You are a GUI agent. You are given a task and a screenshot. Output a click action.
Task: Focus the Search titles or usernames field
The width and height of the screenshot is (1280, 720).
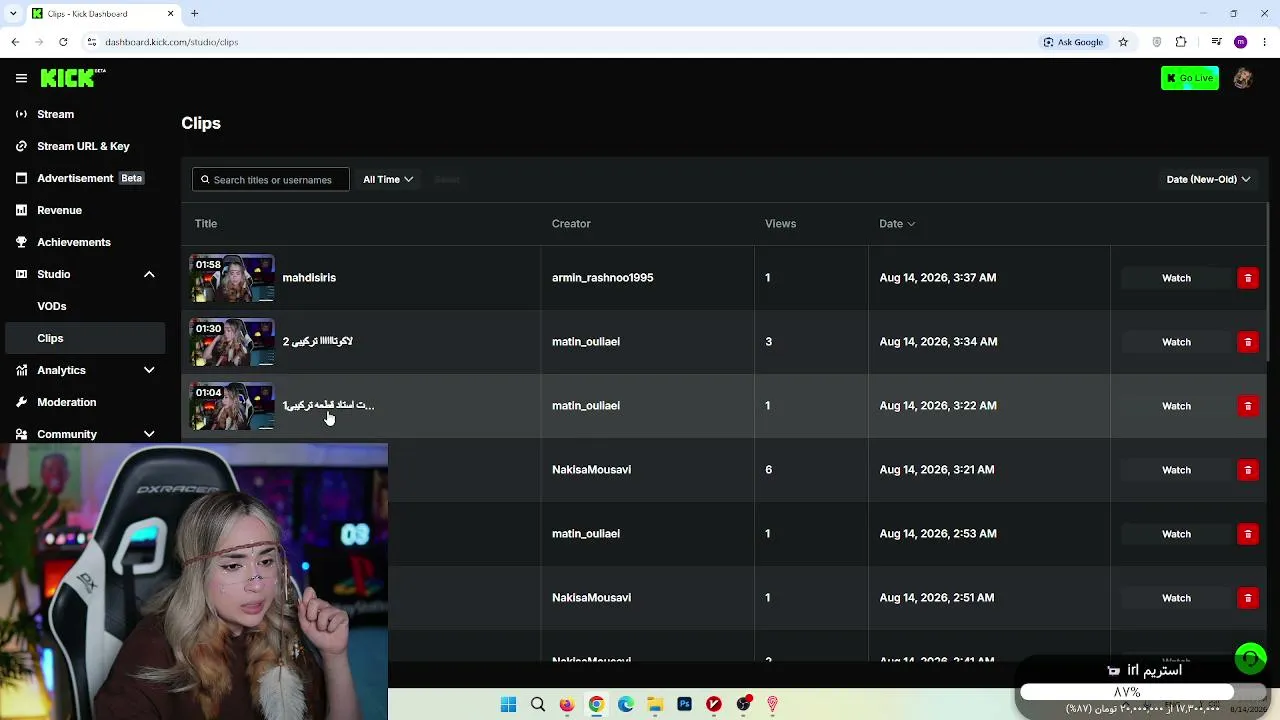(270, 180)
